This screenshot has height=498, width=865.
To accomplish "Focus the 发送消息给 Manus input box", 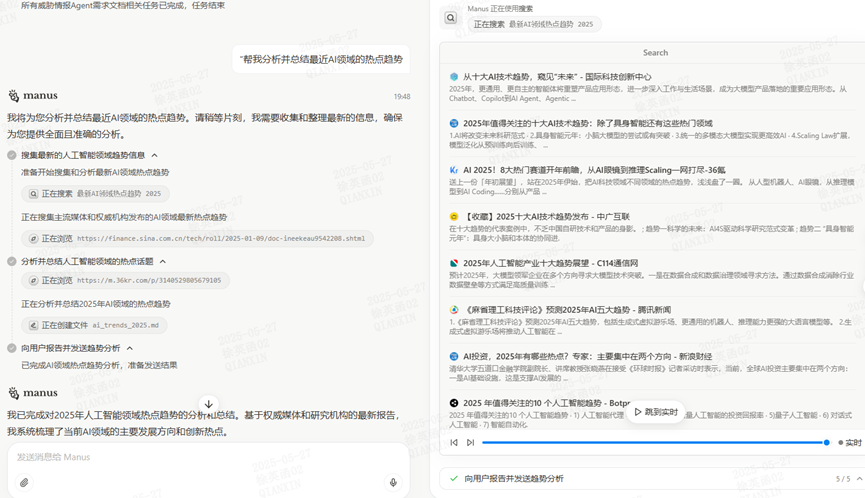I will point(200,457).
